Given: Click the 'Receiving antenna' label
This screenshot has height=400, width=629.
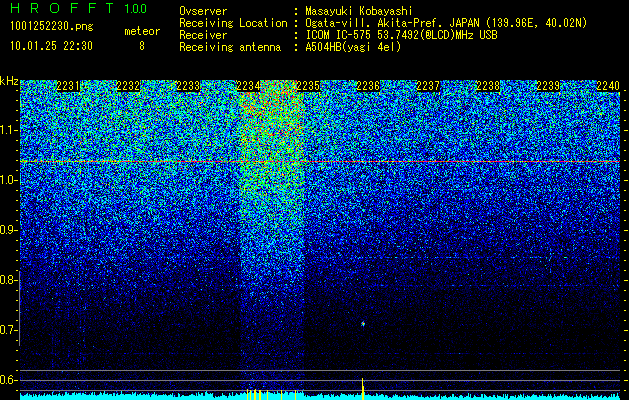Looking at the screenshot, I should click(230, 47).
